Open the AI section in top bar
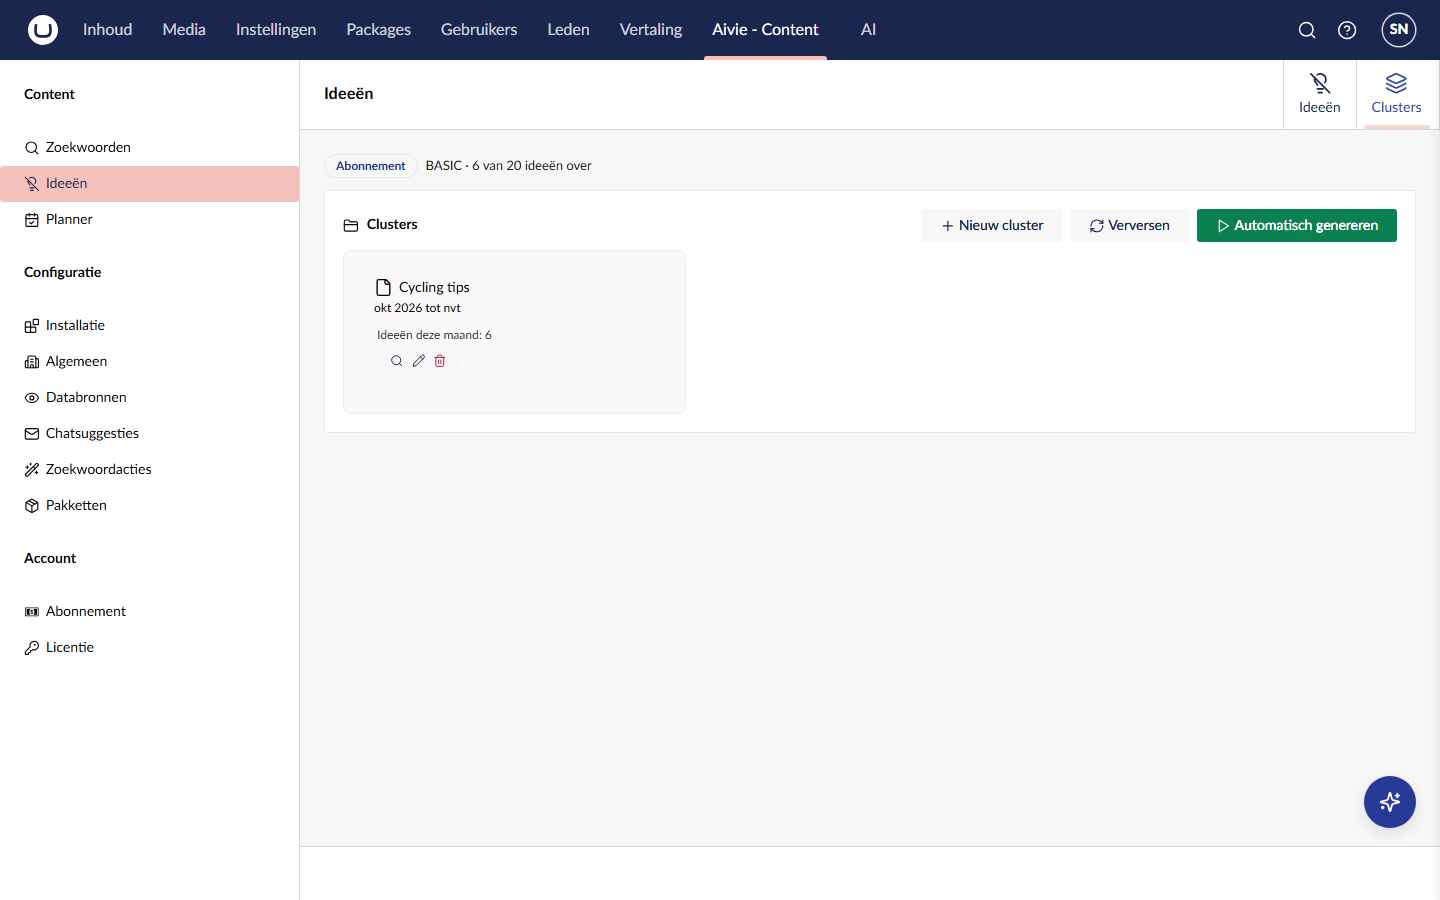The width and height of the screenshot is (1440, 900). point(868,30)
